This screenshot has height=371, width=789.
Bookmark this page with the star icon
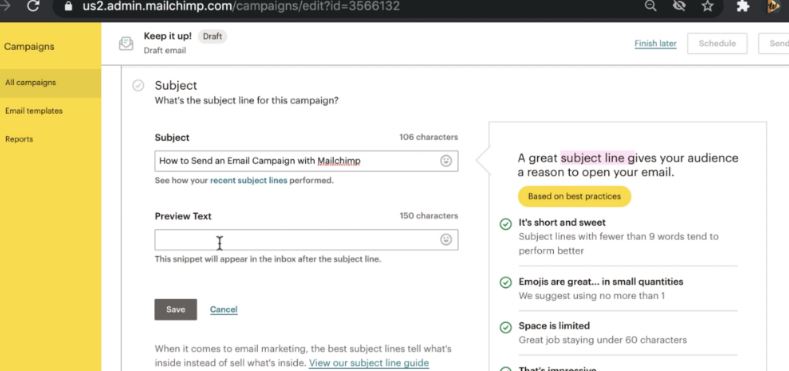click(x=707, y=6)
